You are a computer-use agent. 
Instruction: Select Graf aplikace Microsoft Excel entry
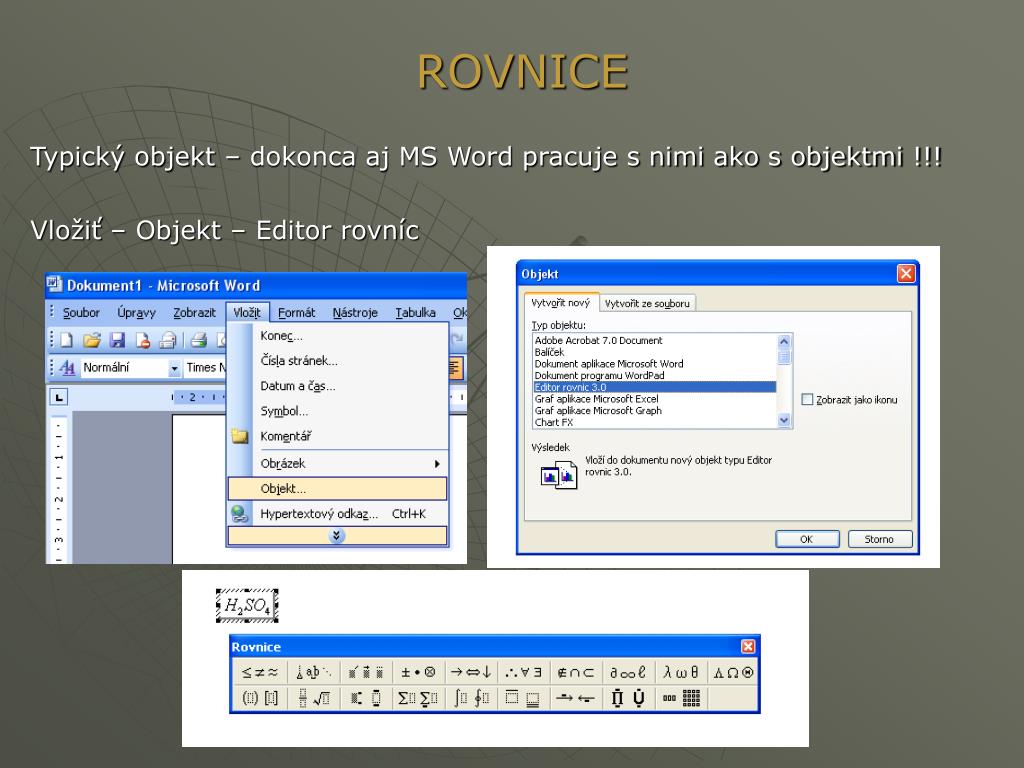pos(654,399)
